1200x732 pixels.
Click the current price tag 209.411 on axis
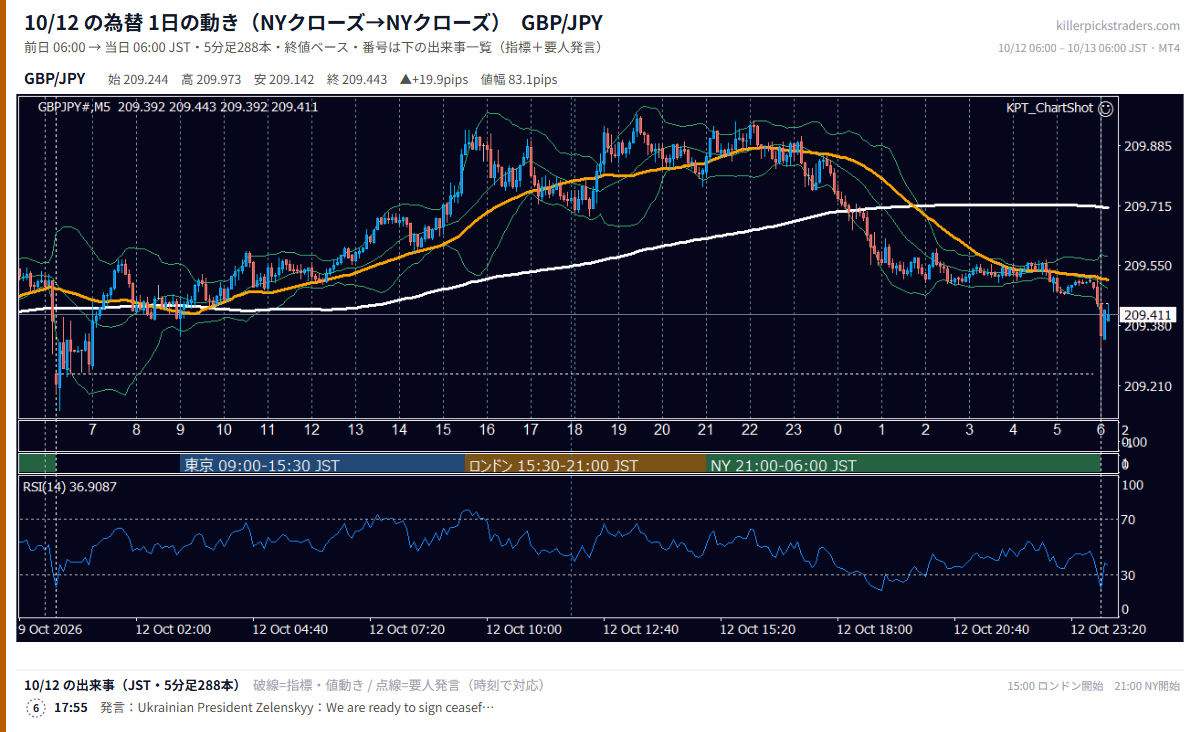point(1148,315)
